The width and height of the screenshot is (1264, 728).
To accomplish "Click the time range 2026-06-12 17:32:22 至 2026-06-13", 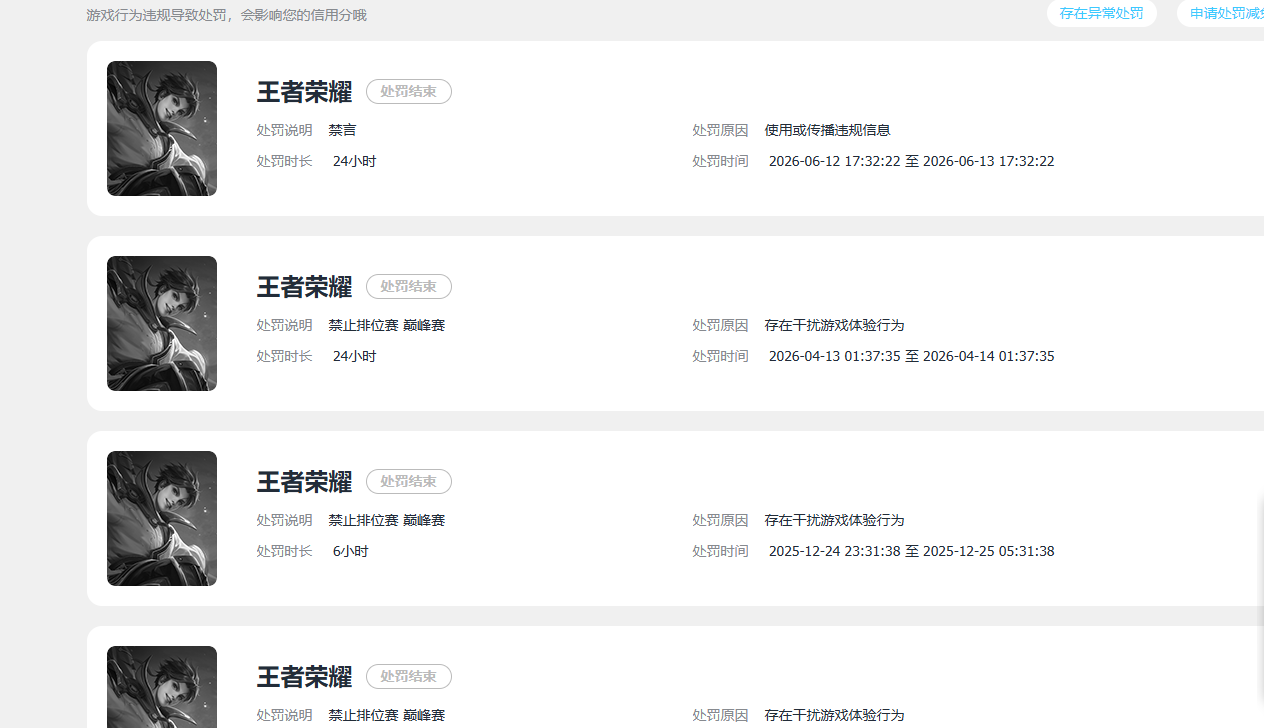I will 911,161.
